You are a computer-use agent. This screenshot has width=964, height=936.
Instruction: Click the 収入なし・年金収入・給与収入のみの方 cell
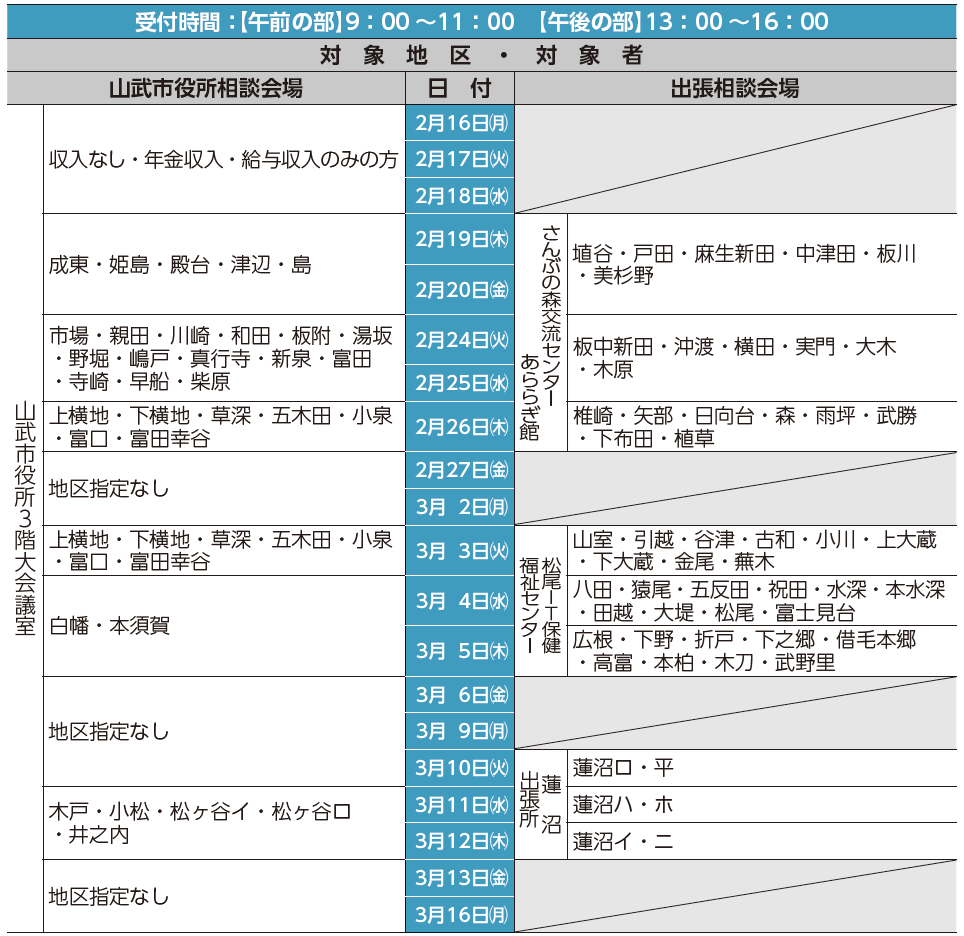pyautogui.click(x=224, y=159)
